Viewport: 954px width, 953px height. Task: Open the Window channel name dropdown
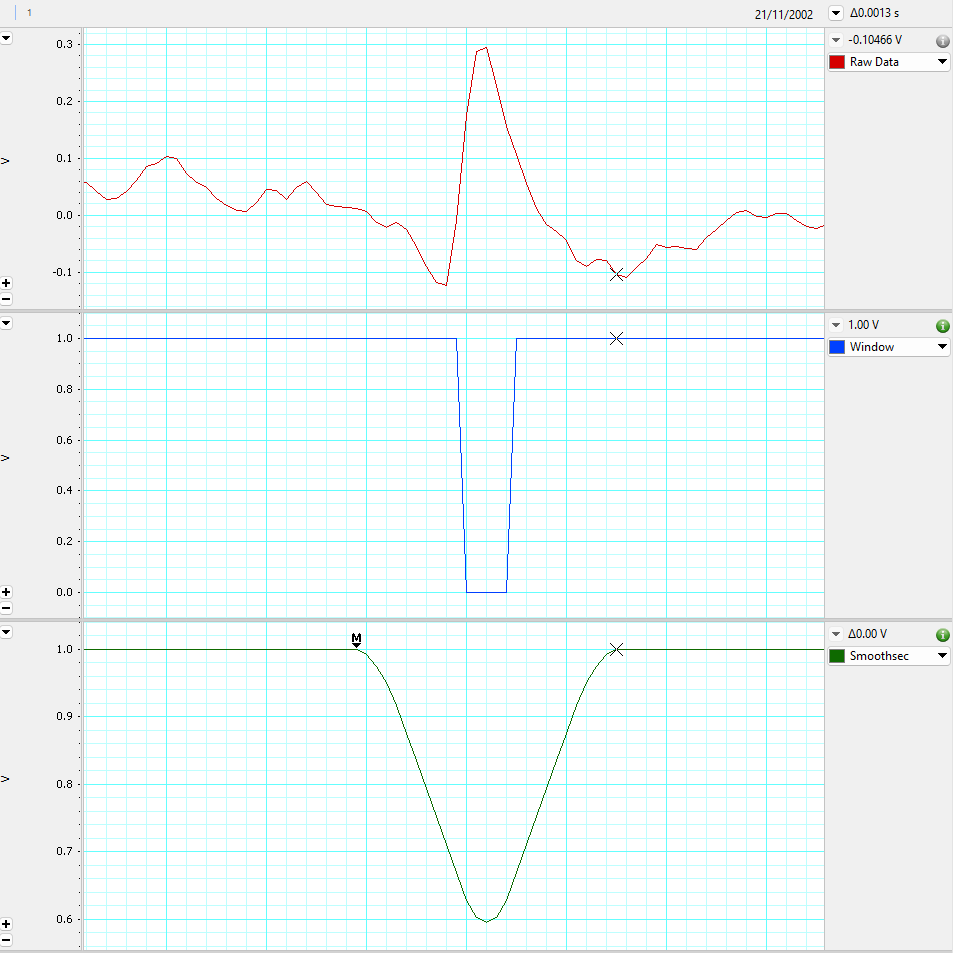(x=942, y=347)
